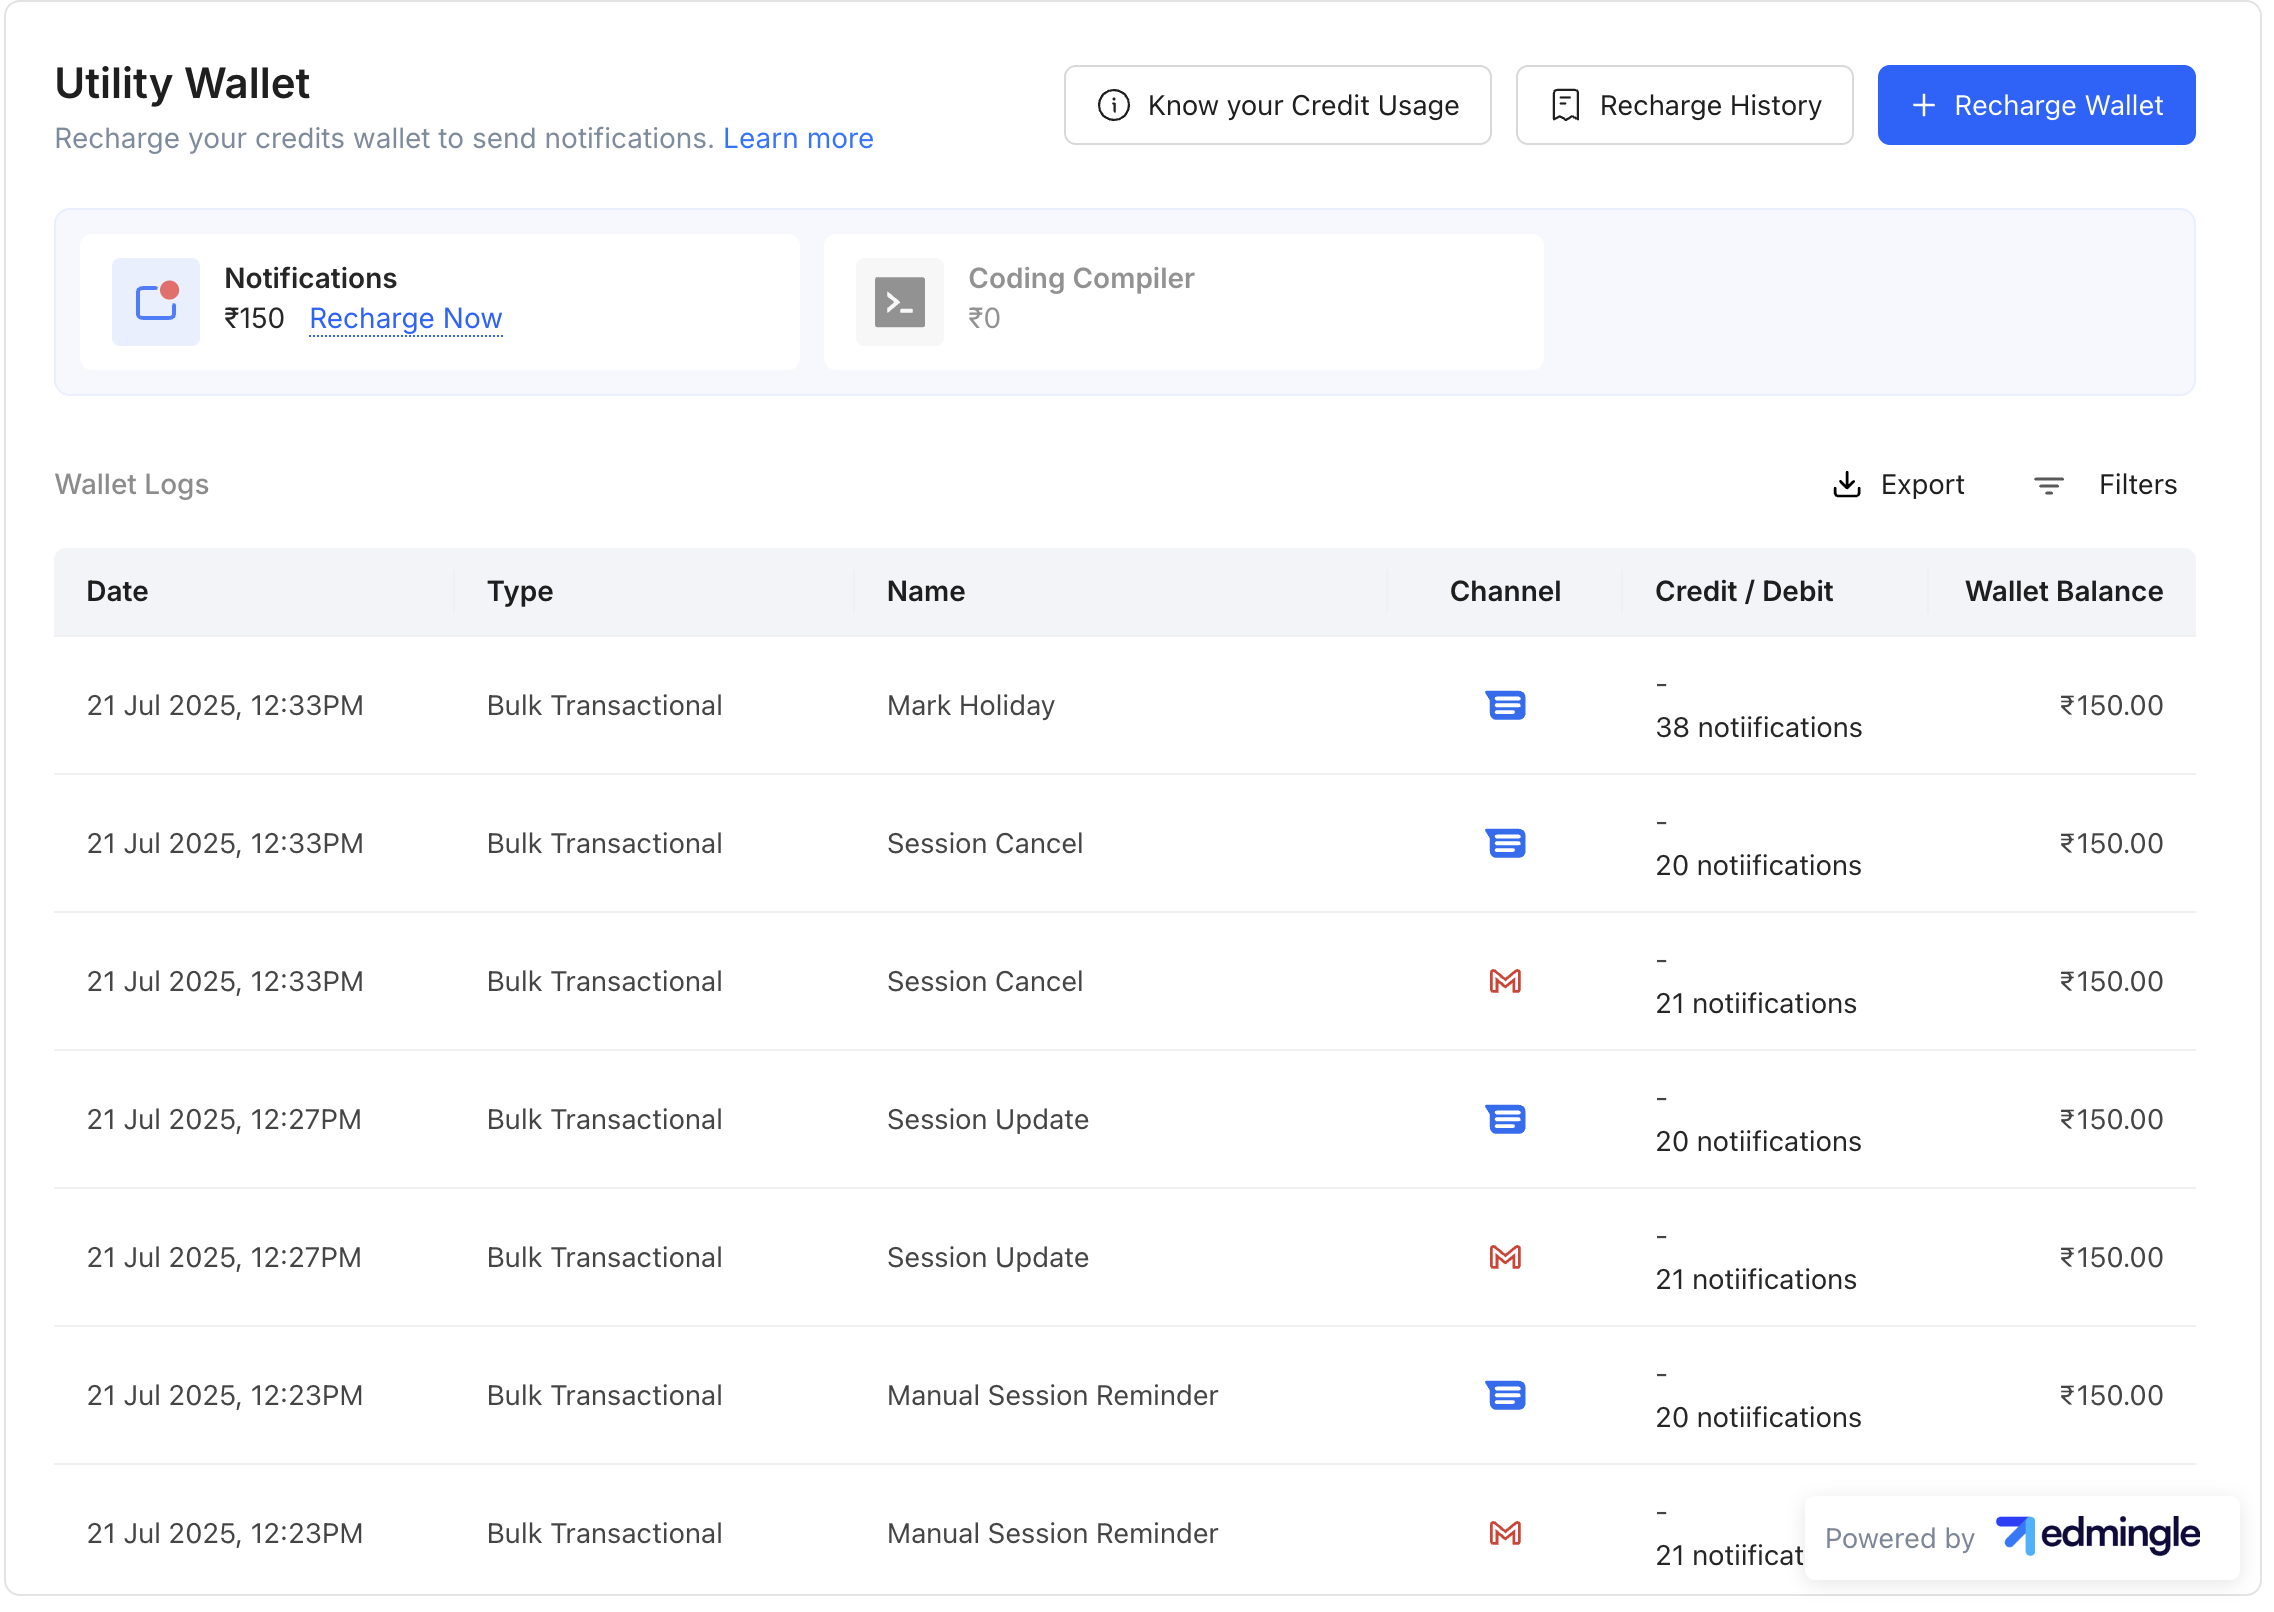The image size is (2274, 1612).
Task: Click SMS channel icon for Session Cancel, 20 notifications
Action: pyautogui.click(x=1505, y=843)
